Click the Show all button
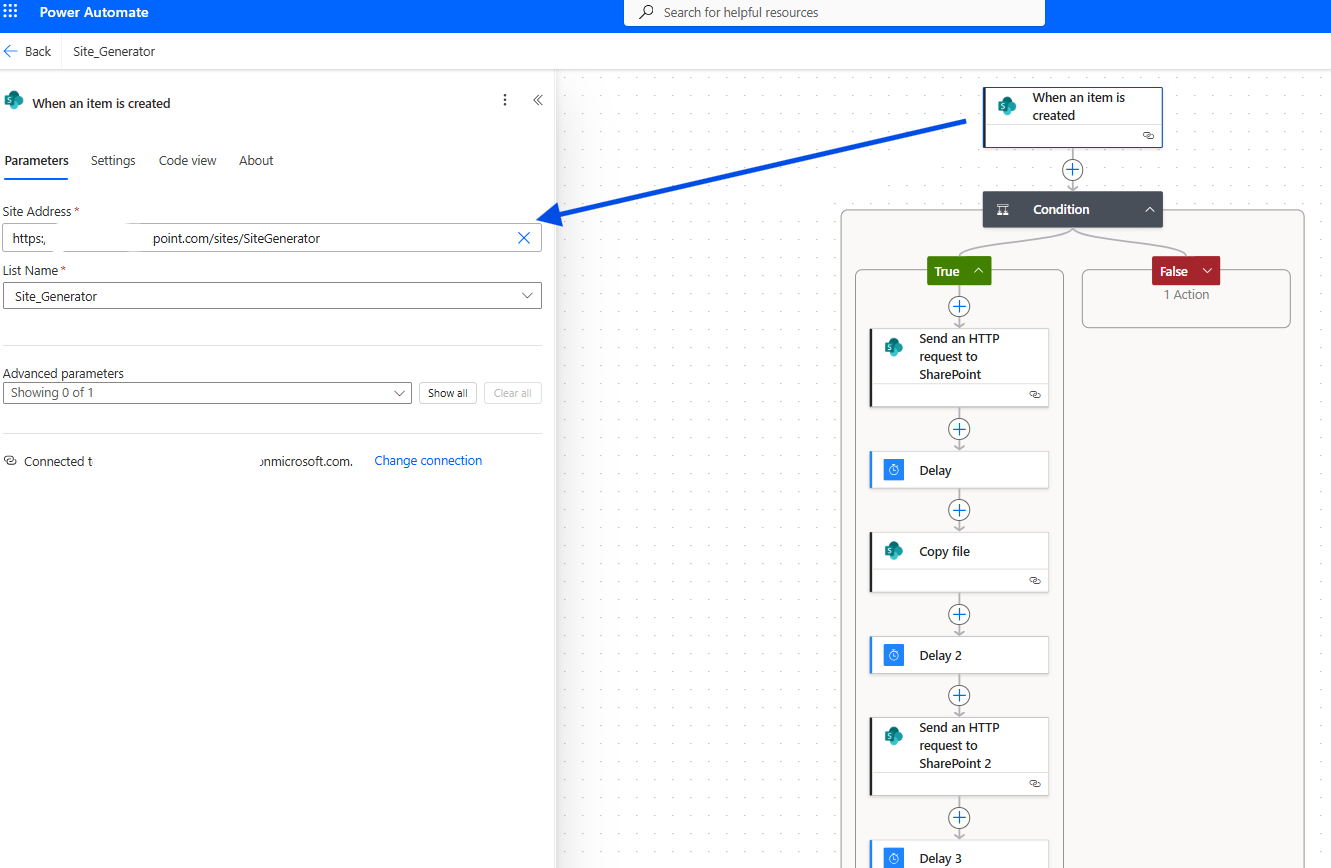This screenshot has width=1331, height=868. (447, 393)
